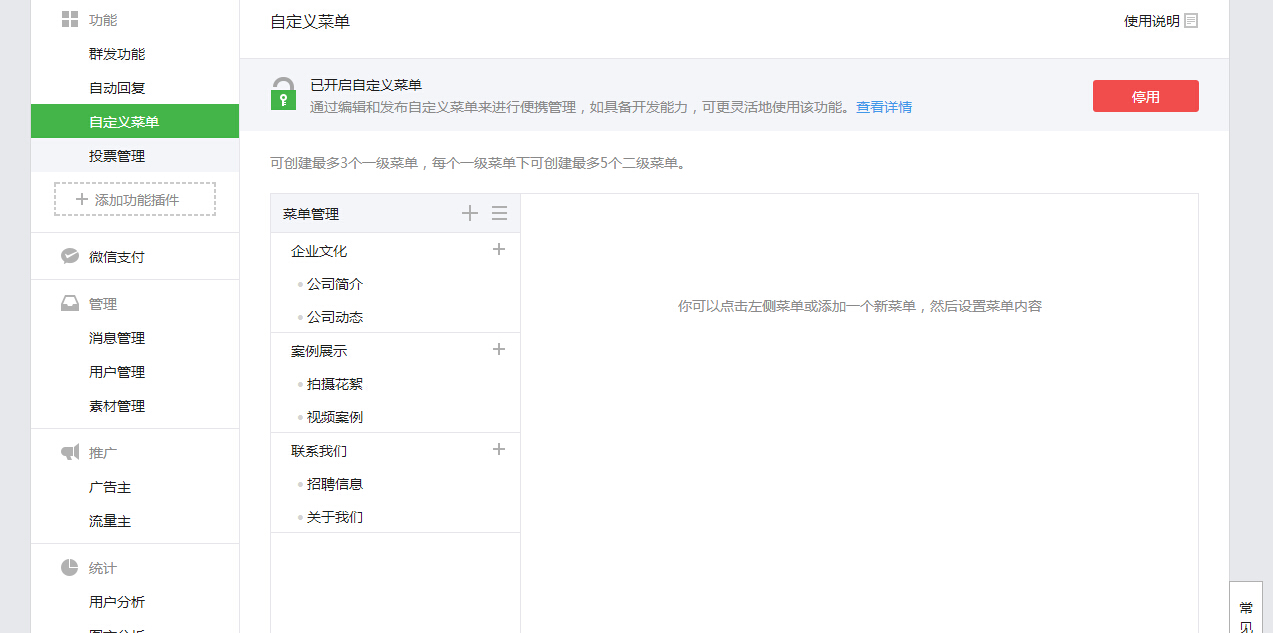Open the 查看详情 link
1273x633 pixels.
(x=884, y=107)
